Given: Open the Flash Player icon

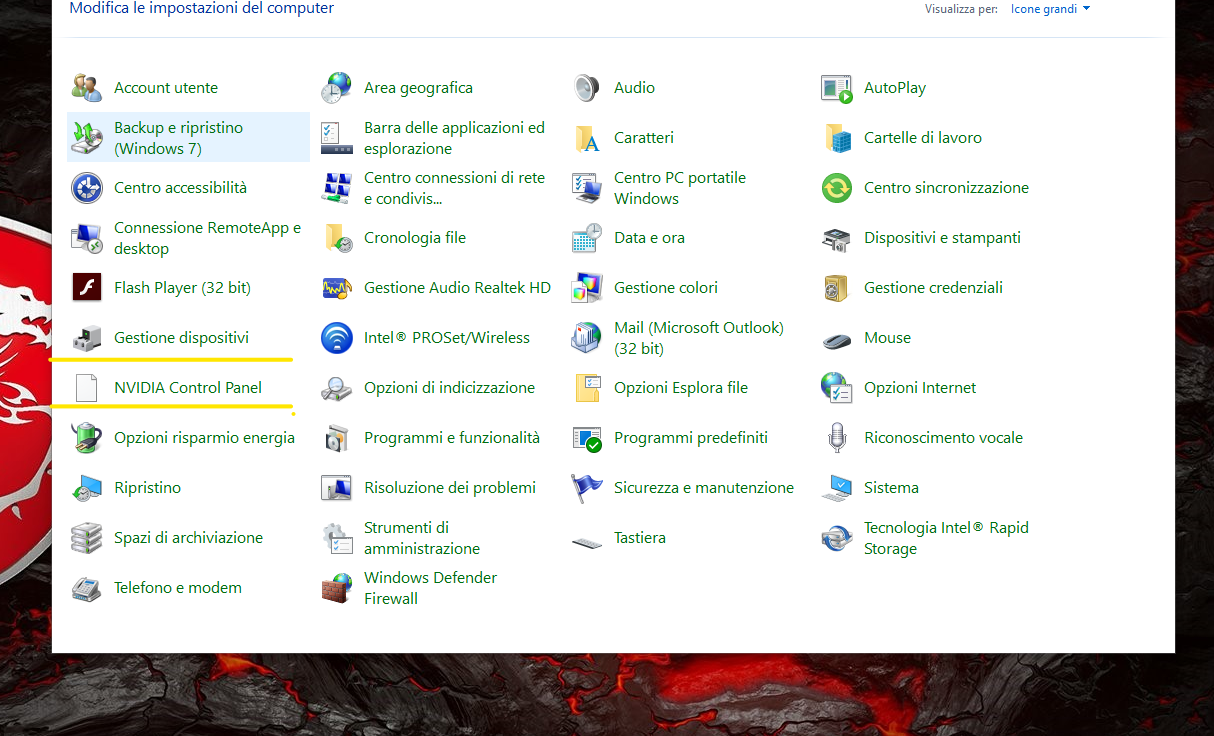Looking at the screenshot, I should point(87,288).
